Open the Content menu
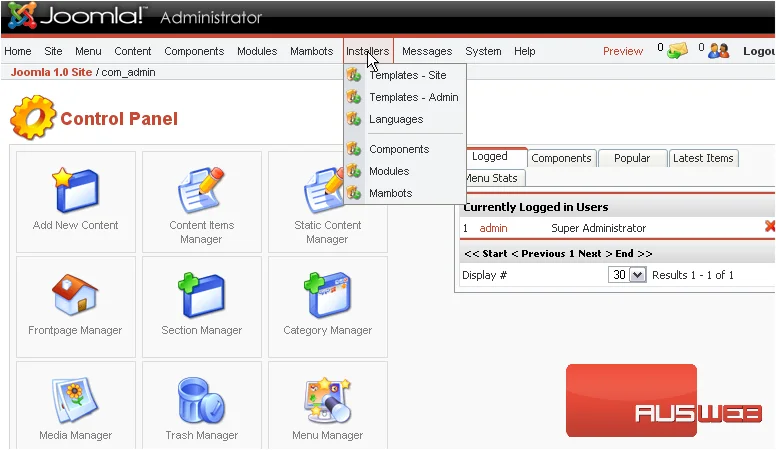Viewport: 776px width, 450px height. pos(133,51)
